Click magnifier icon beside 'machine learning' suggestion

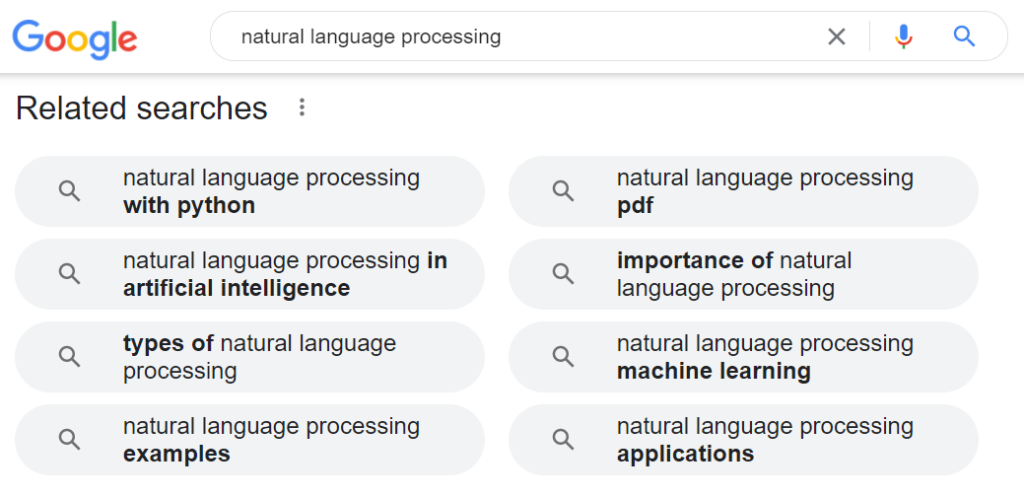coord(563,357)
